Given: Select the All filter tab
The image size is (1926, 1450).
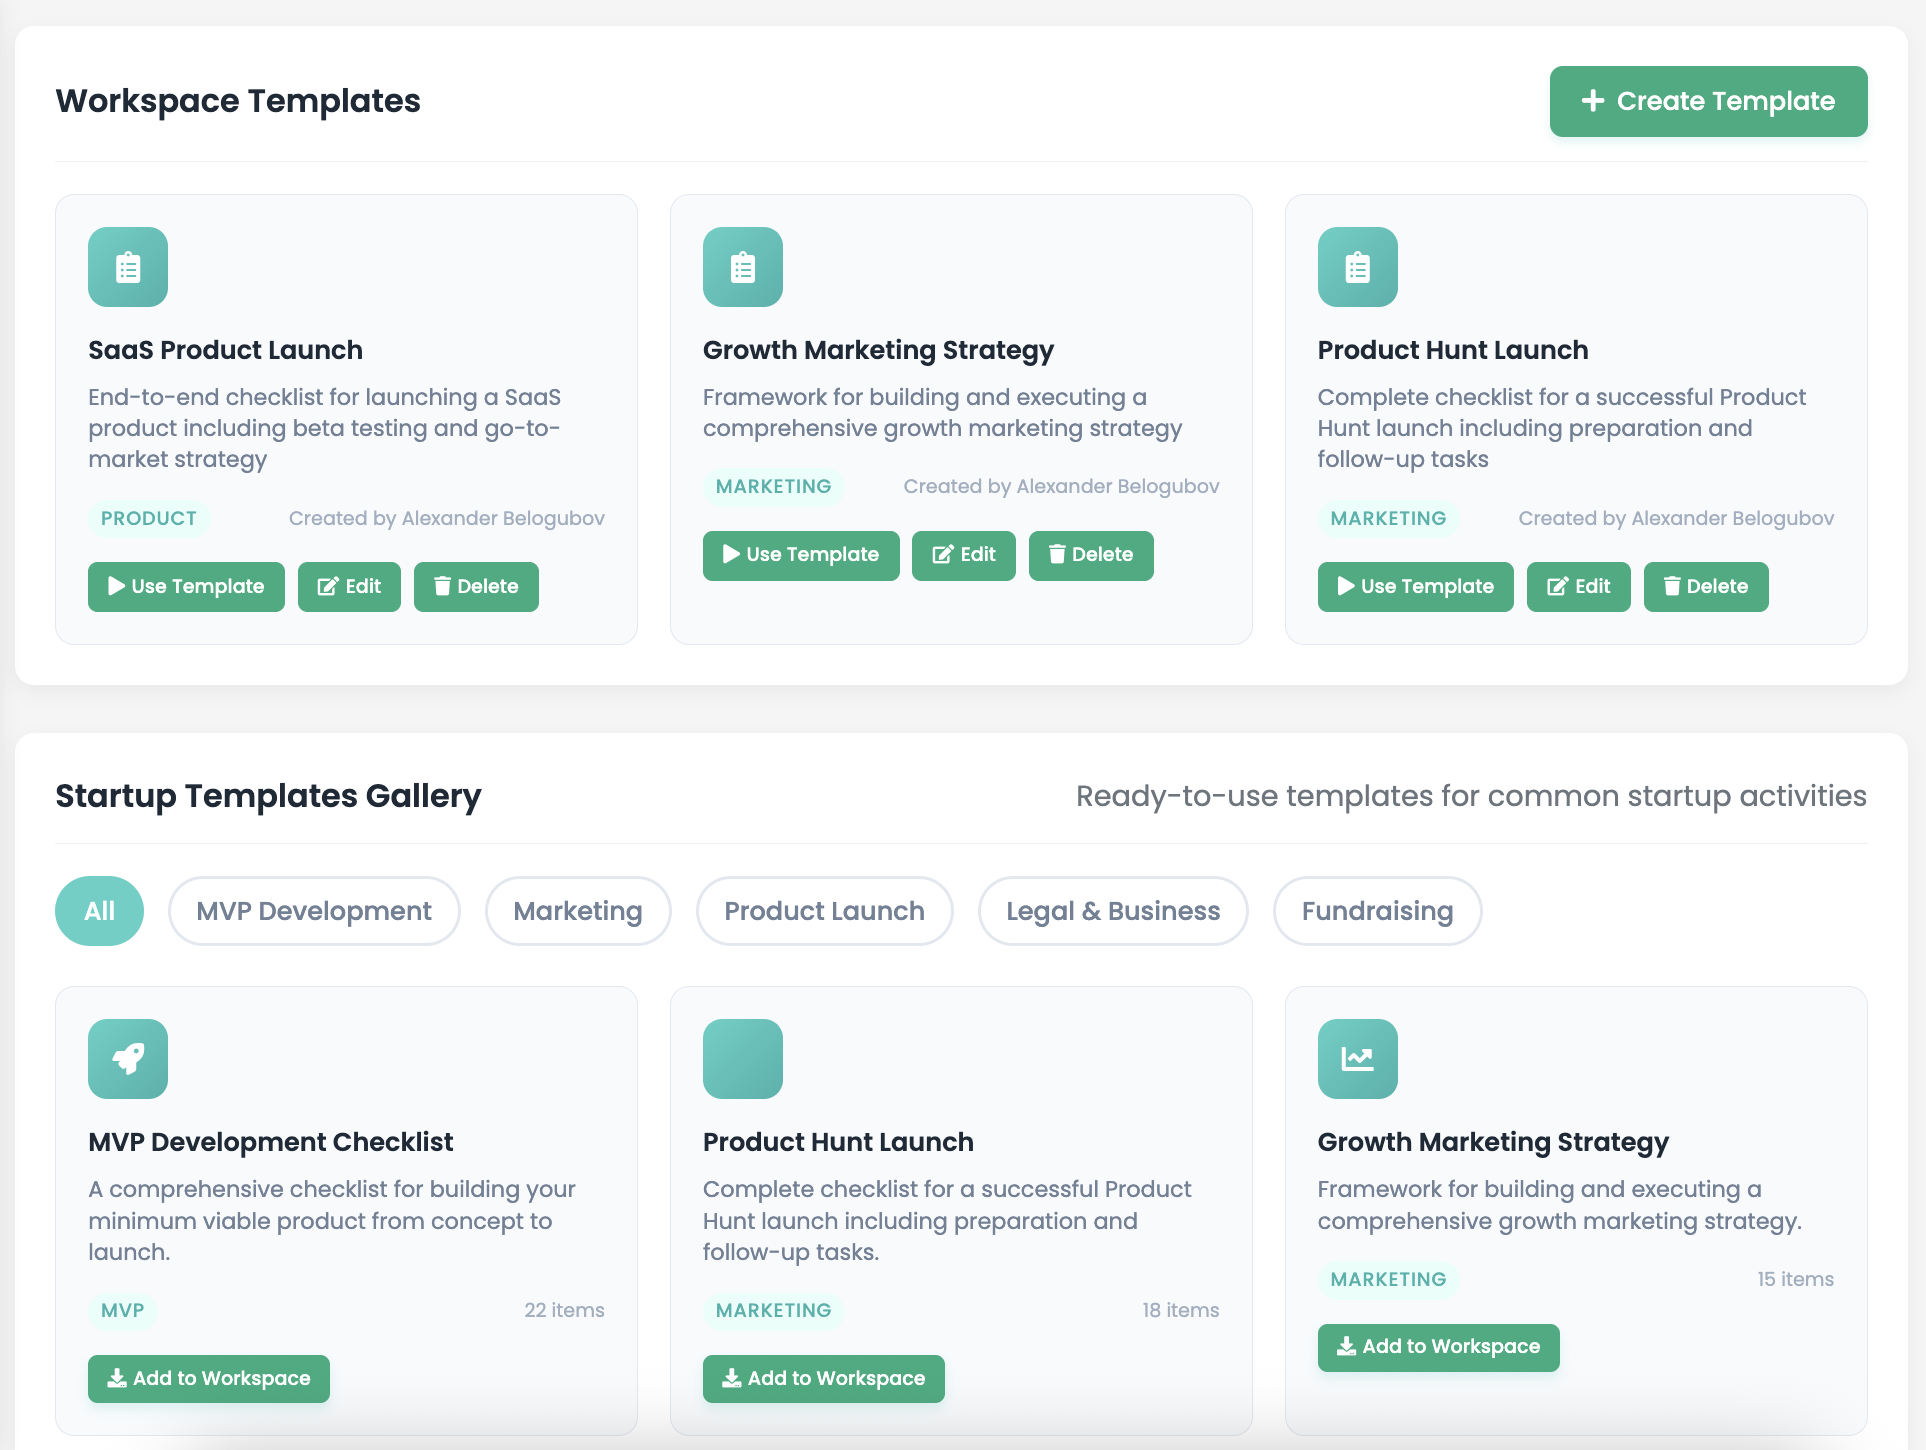Looking at the screenshot, I should coord(99,911).
